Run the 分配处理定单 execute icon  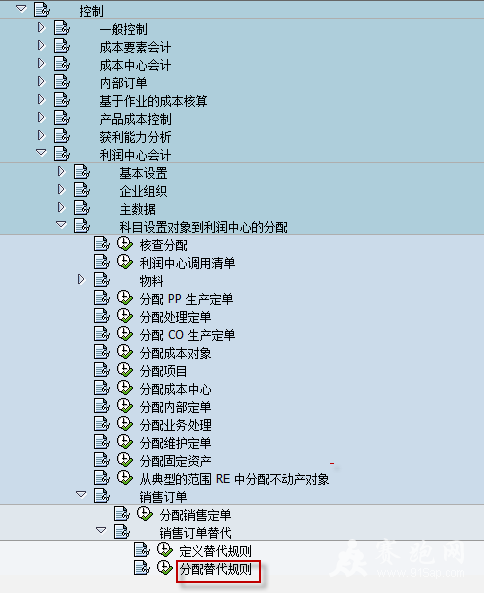pyautogui.click(x=124, y=316)
